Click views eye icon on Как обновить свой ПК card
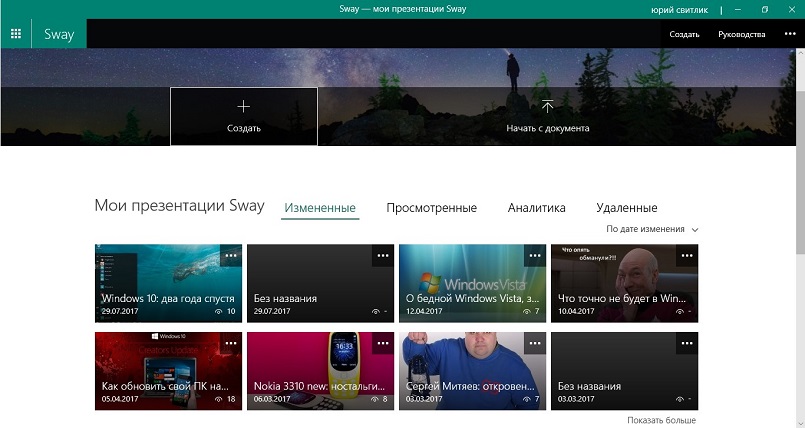The height and width of the screenshot is (428, 805). (219, 399)
